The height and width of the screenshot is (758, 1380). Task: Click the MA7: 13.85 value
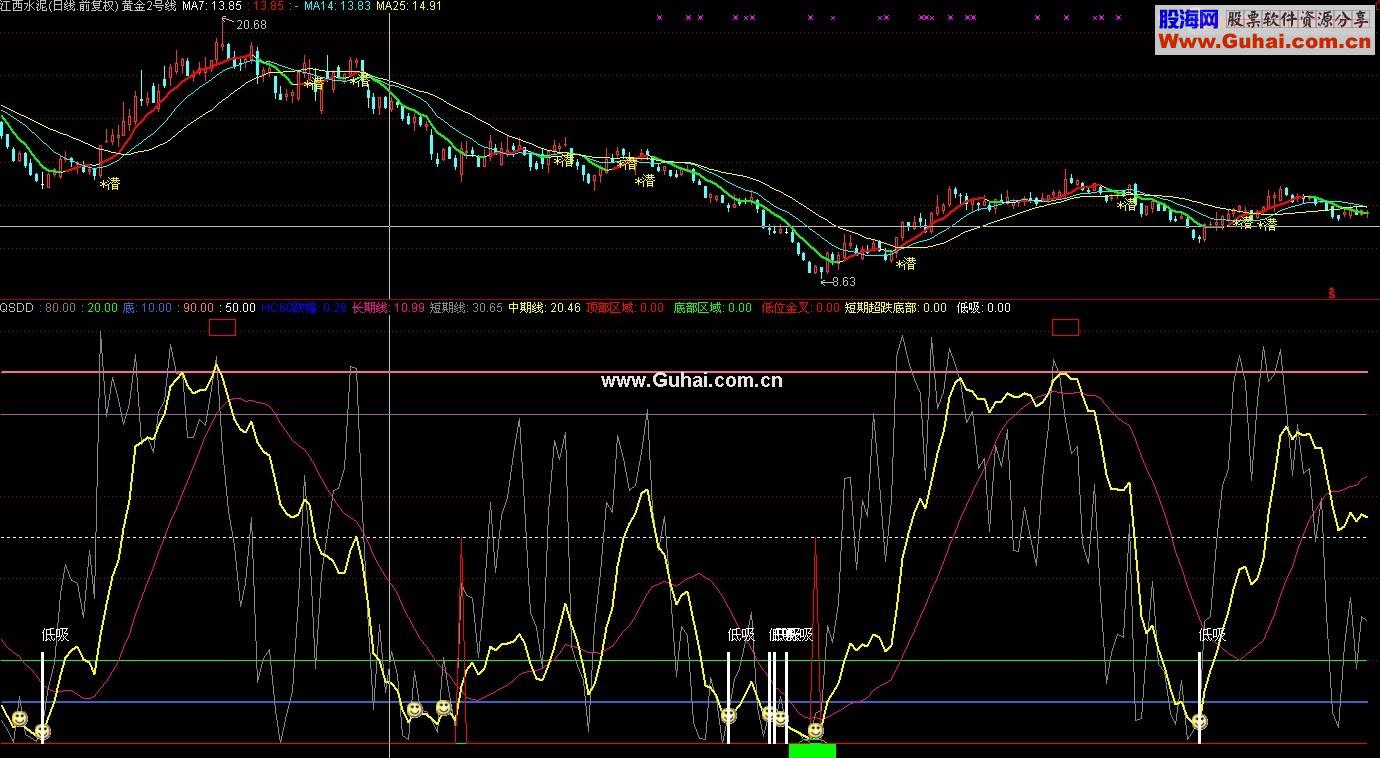212,6
